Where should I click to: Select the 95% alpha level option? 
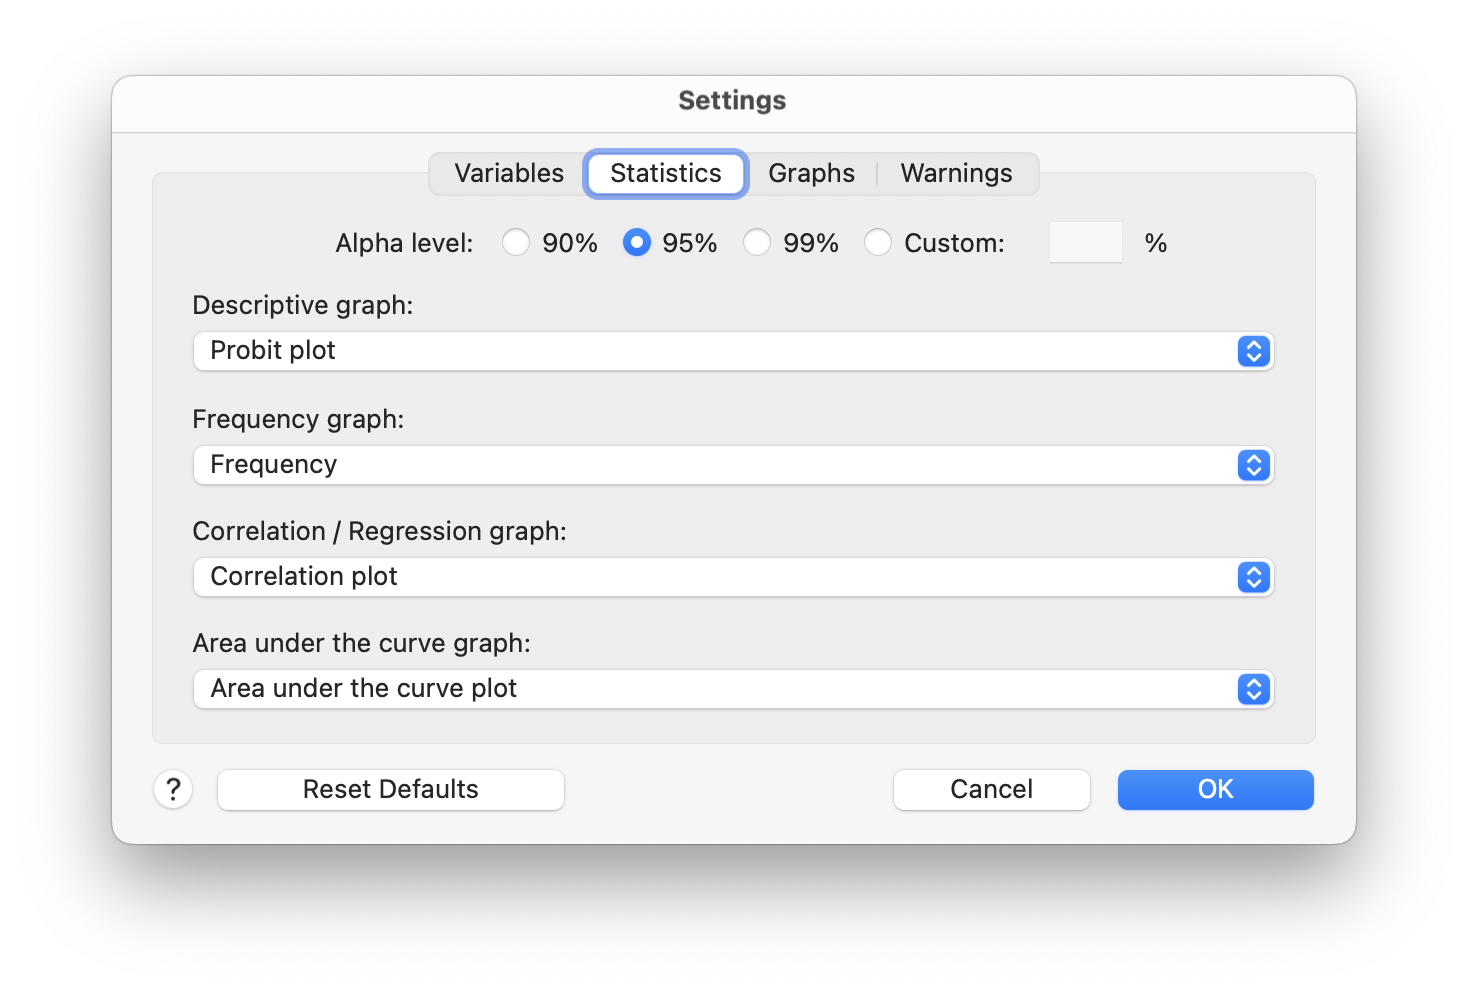[x=637, y=243]
